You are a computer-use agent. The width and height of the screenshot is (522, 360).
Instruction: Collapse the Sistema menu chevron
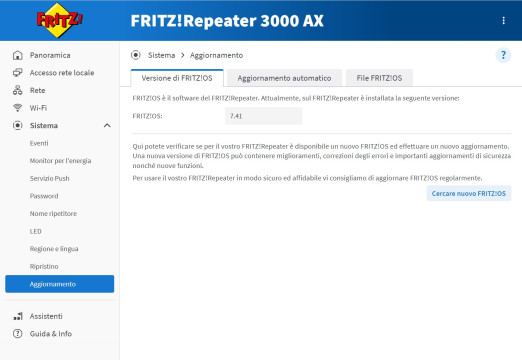pyautogui.click(x=107, y=126)
